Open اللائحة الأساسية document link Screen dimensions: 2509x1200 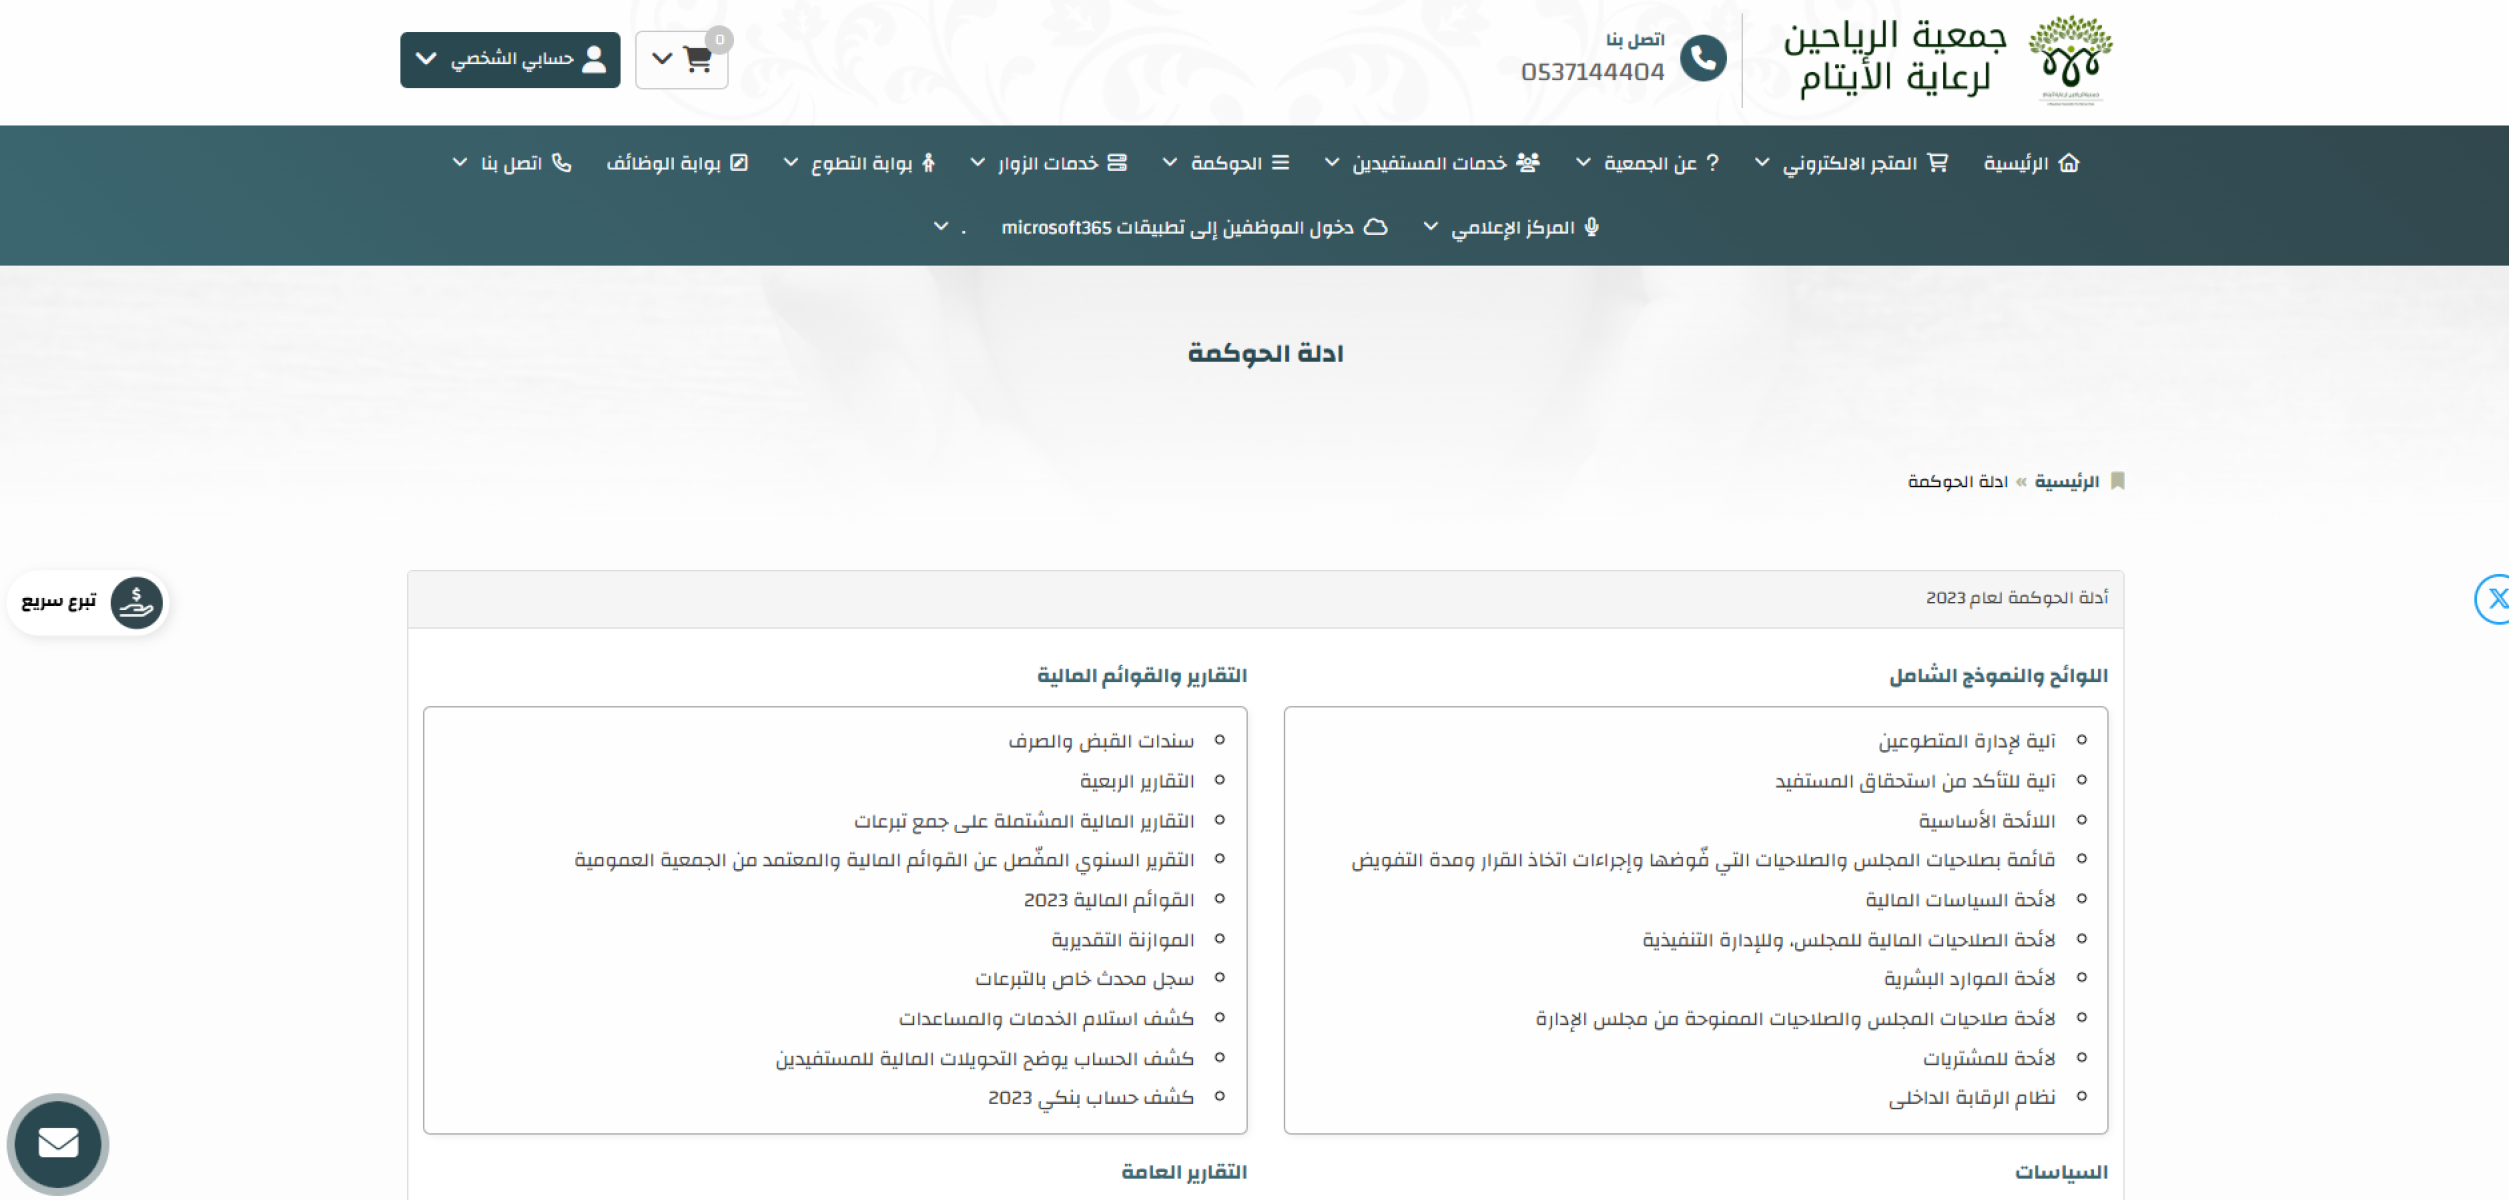(1986, 821)
